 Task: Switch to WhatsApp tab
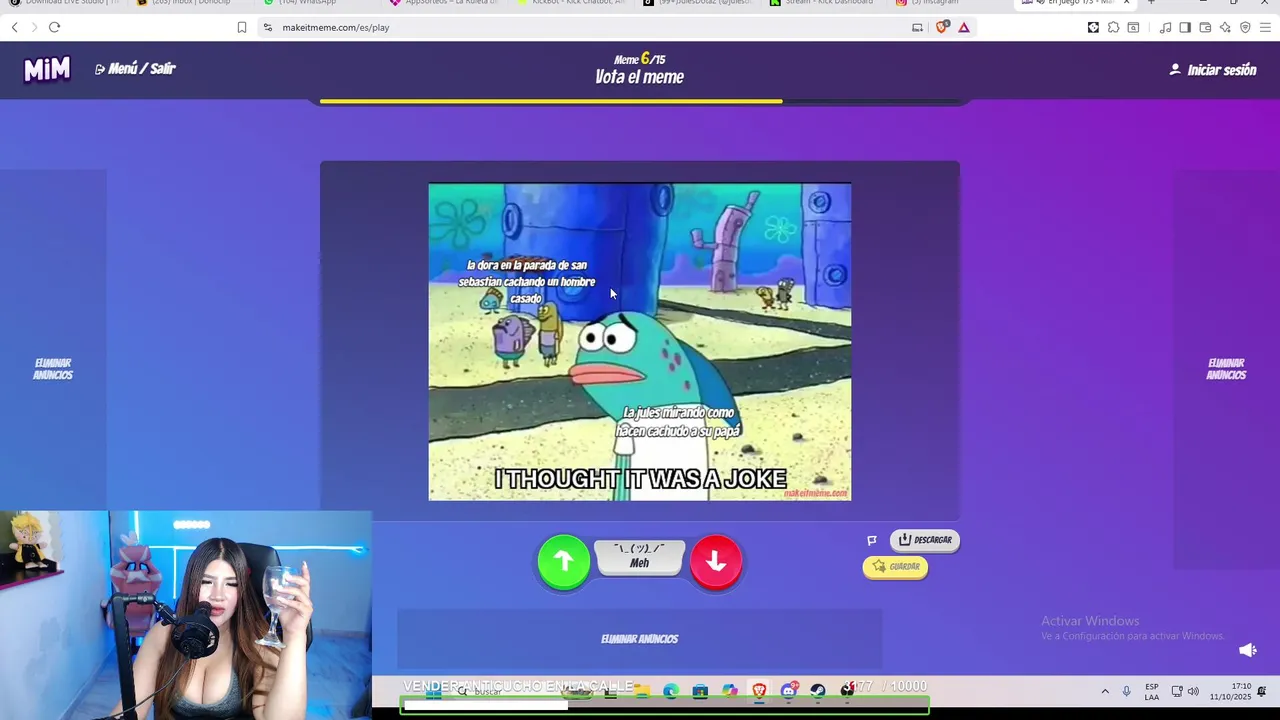coord(315,3)
